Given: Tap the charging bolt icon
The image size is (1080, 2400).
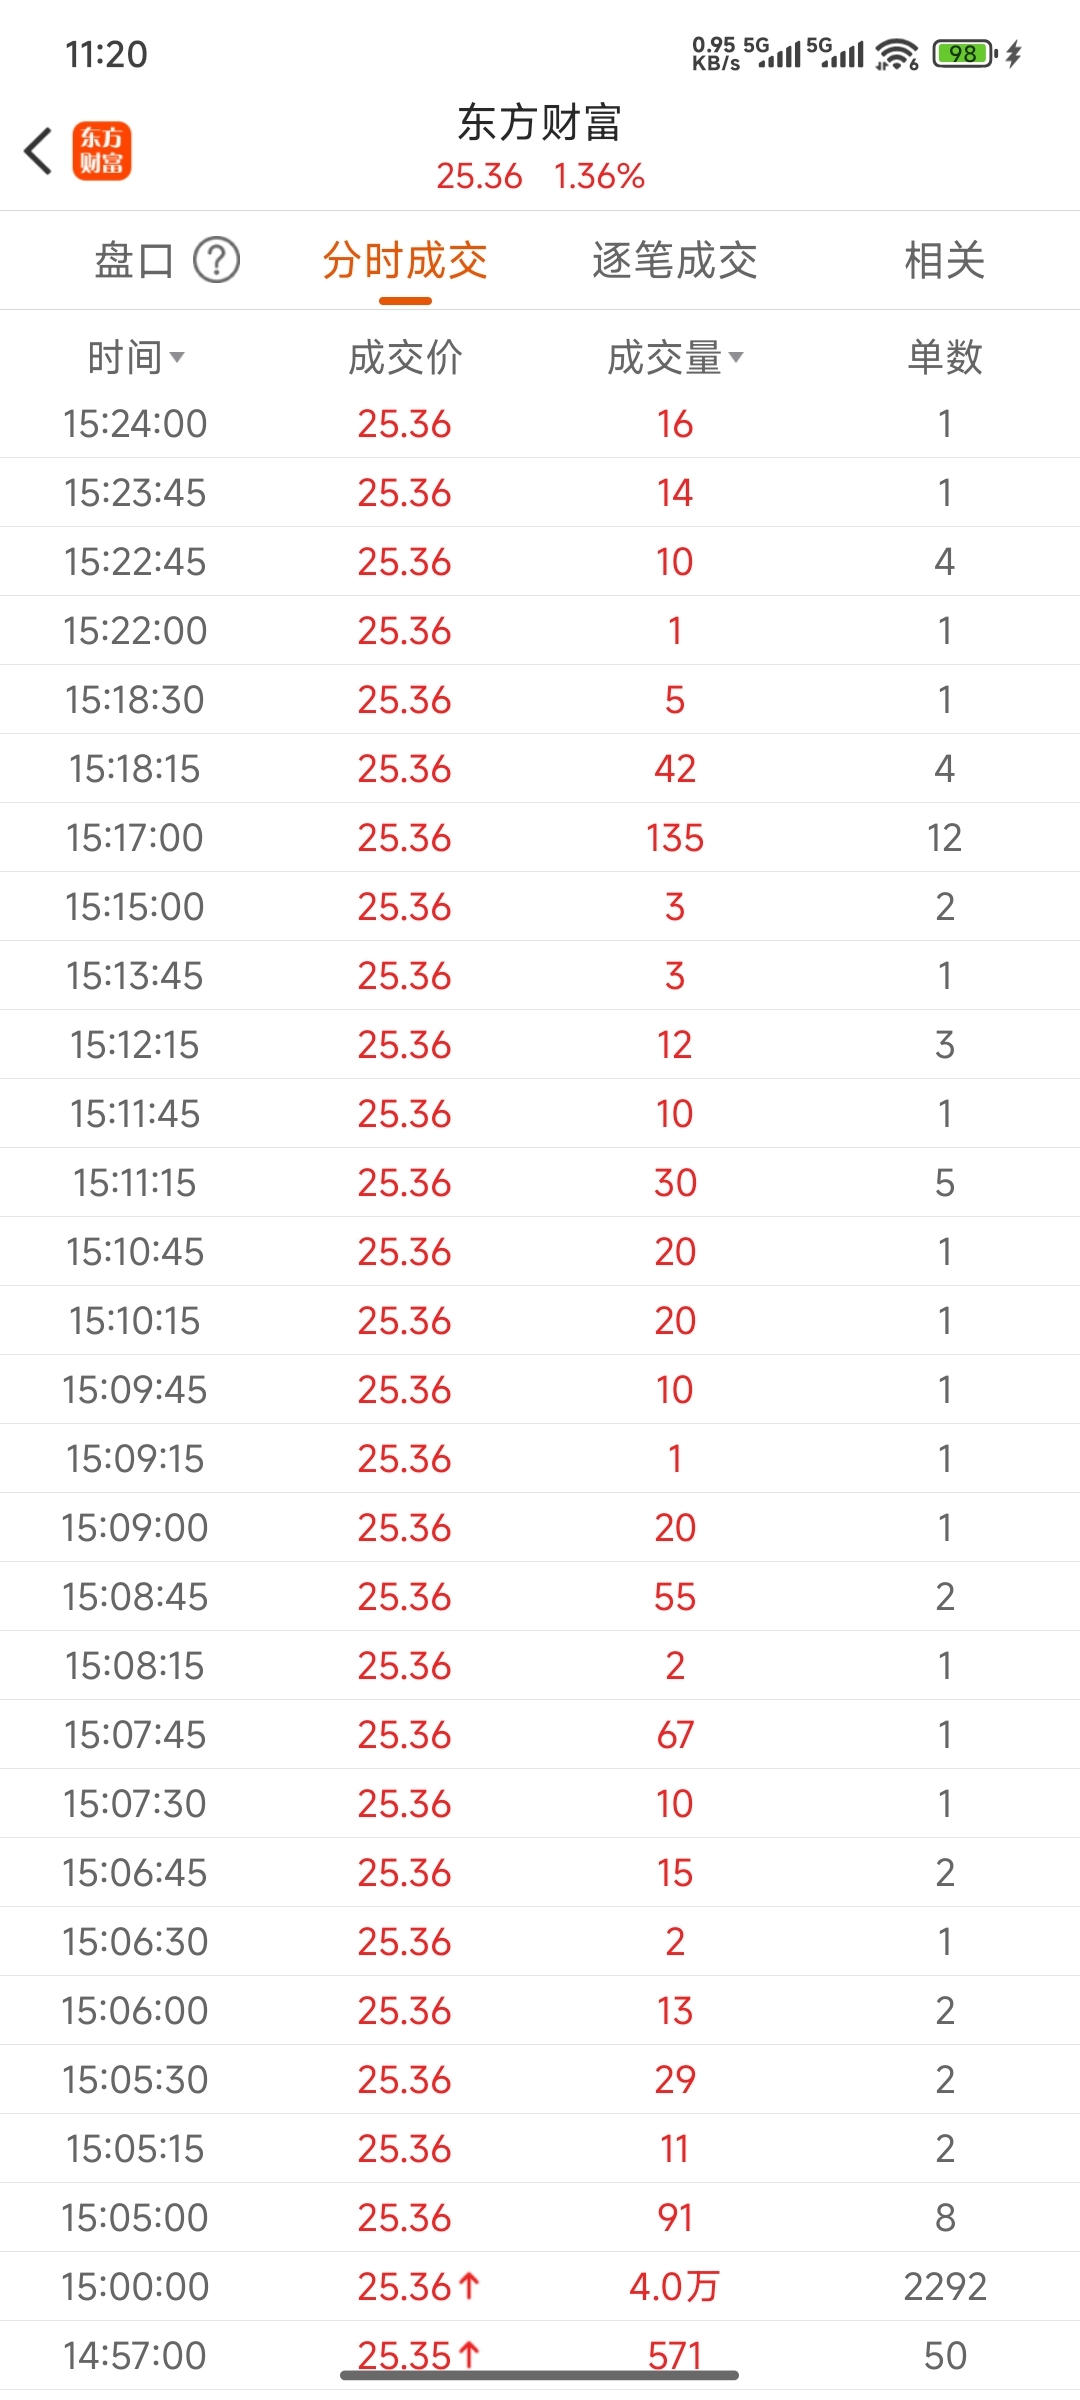Looking at the screenshot, I should coord(1014,54).
